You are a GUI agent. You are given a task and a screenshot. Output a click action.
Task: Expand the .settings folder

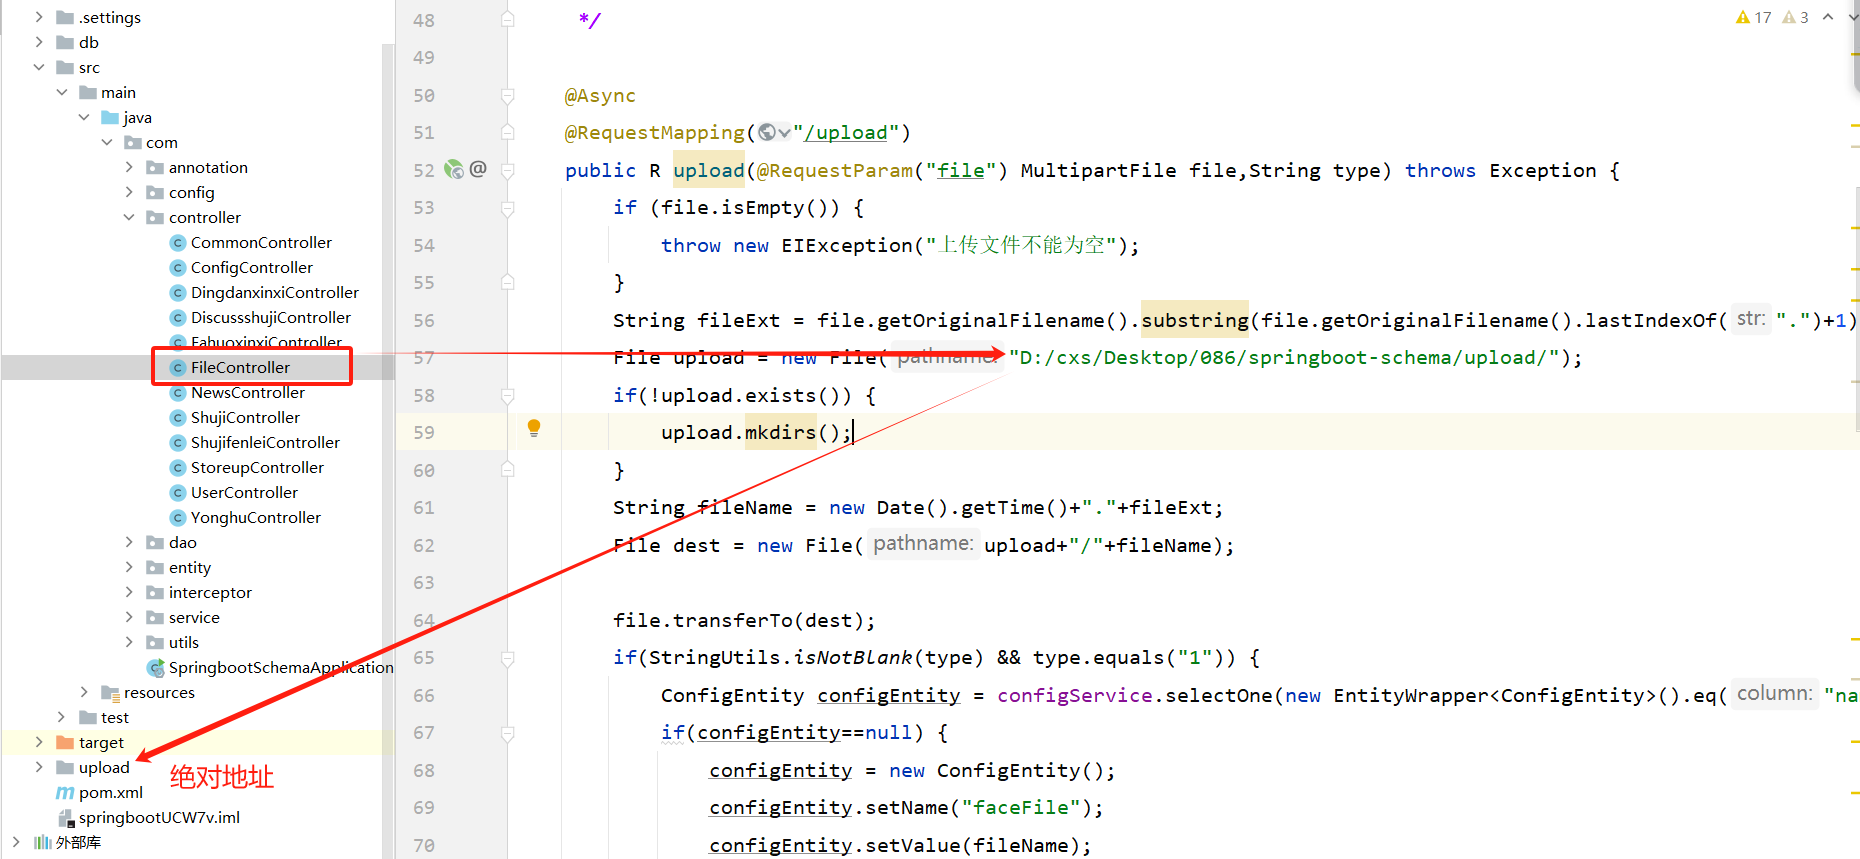pyautogui.click(x=39, y=17)
